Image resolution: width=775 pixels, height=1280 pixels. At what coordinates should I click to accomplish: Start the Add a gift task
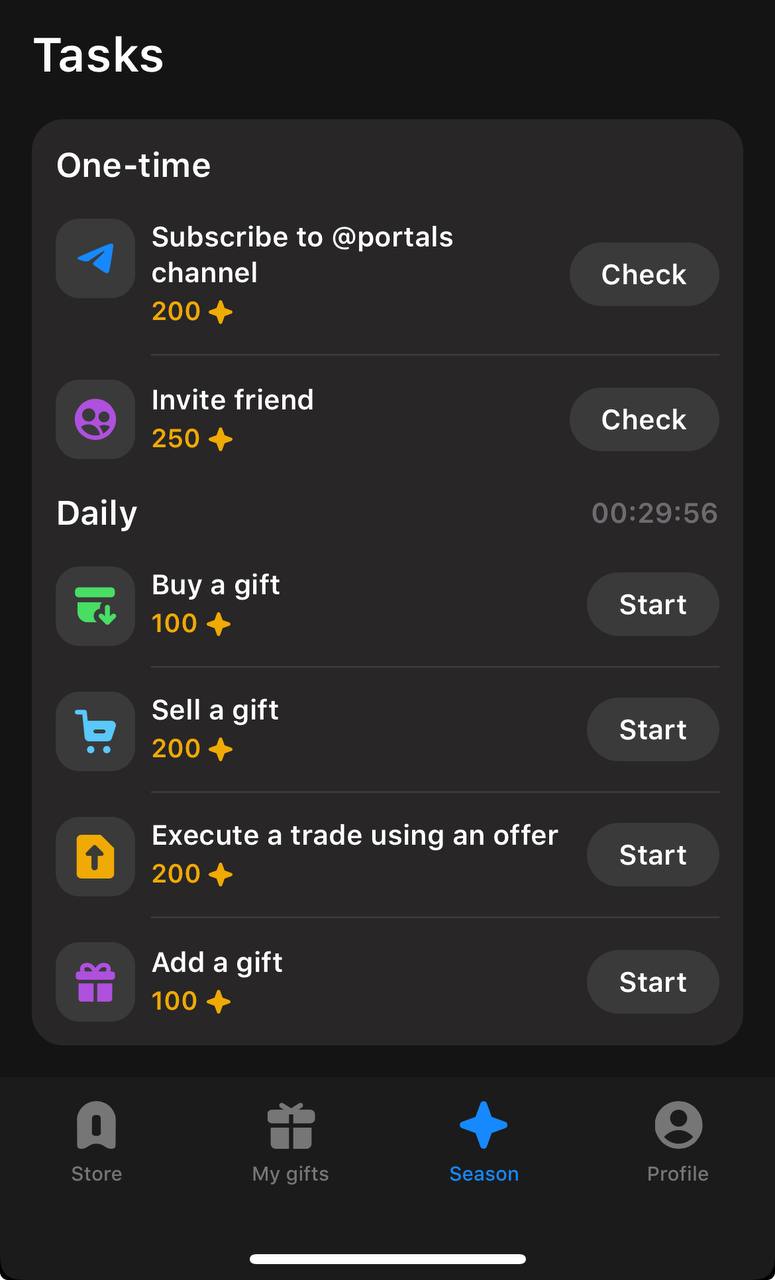pos(653,982)
